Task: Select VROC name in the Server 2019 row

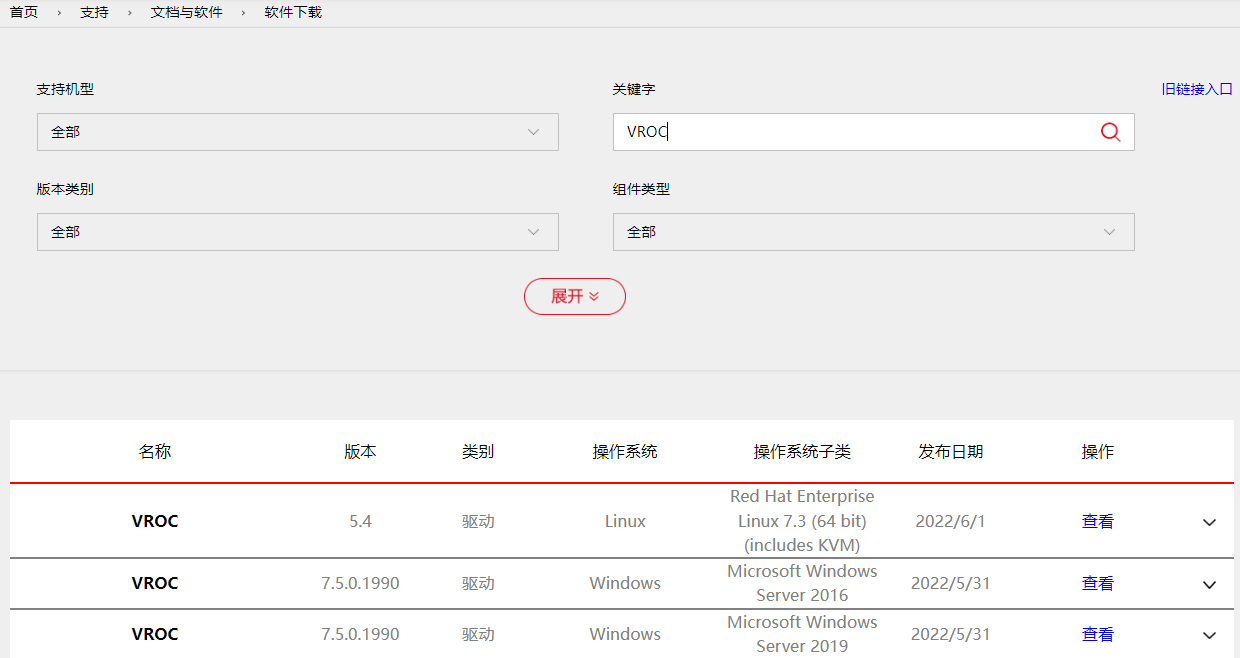Action: 155,634
